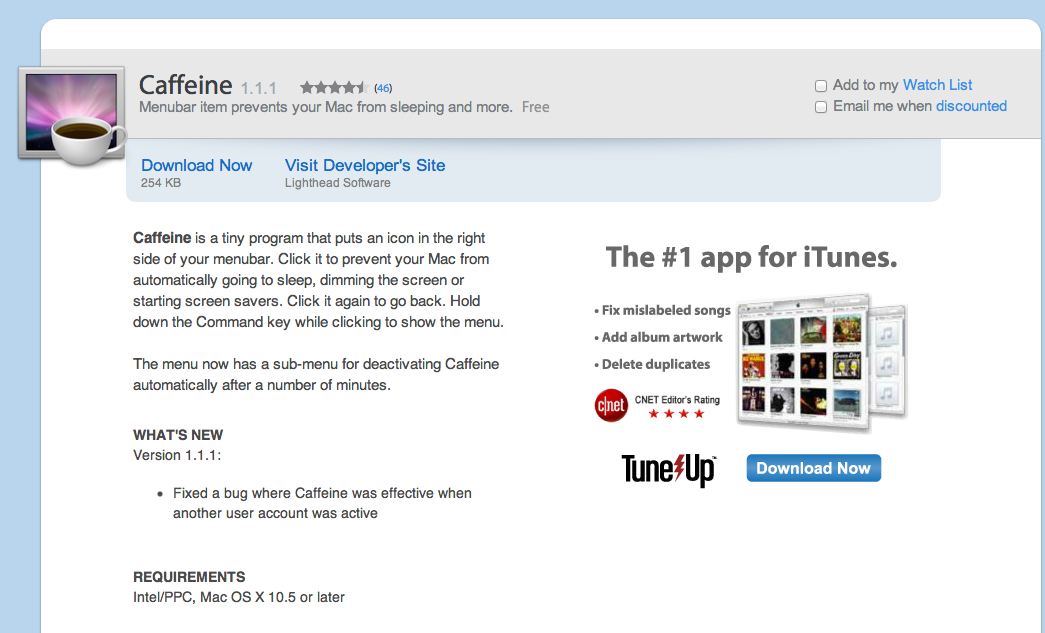Tick the Add to my Watch List checkbox
1045x633 pixels.
coord(821,86)
